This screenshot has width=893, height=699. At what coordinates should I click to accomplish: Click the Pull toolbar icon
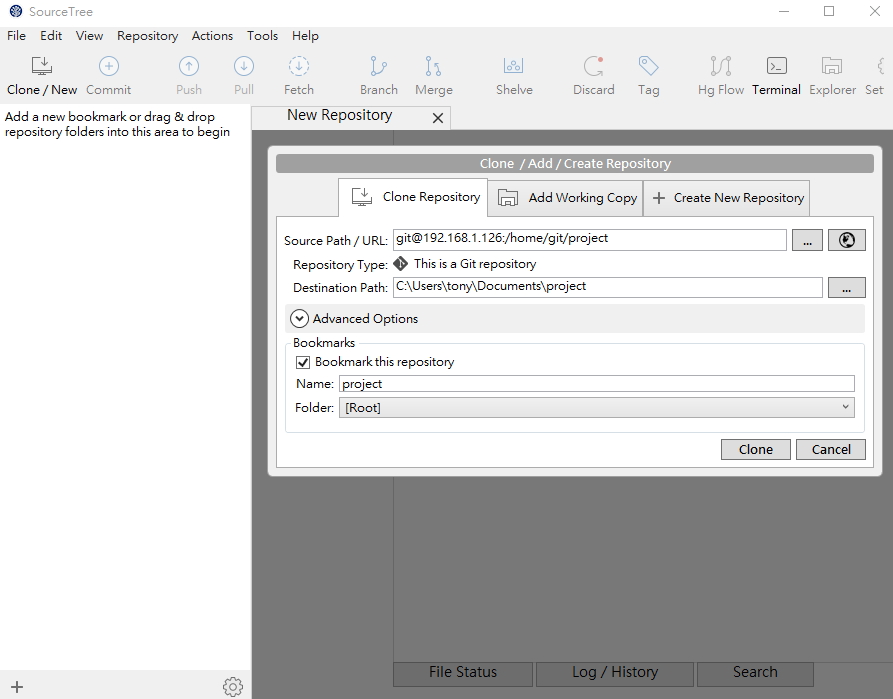coord(244,67)
